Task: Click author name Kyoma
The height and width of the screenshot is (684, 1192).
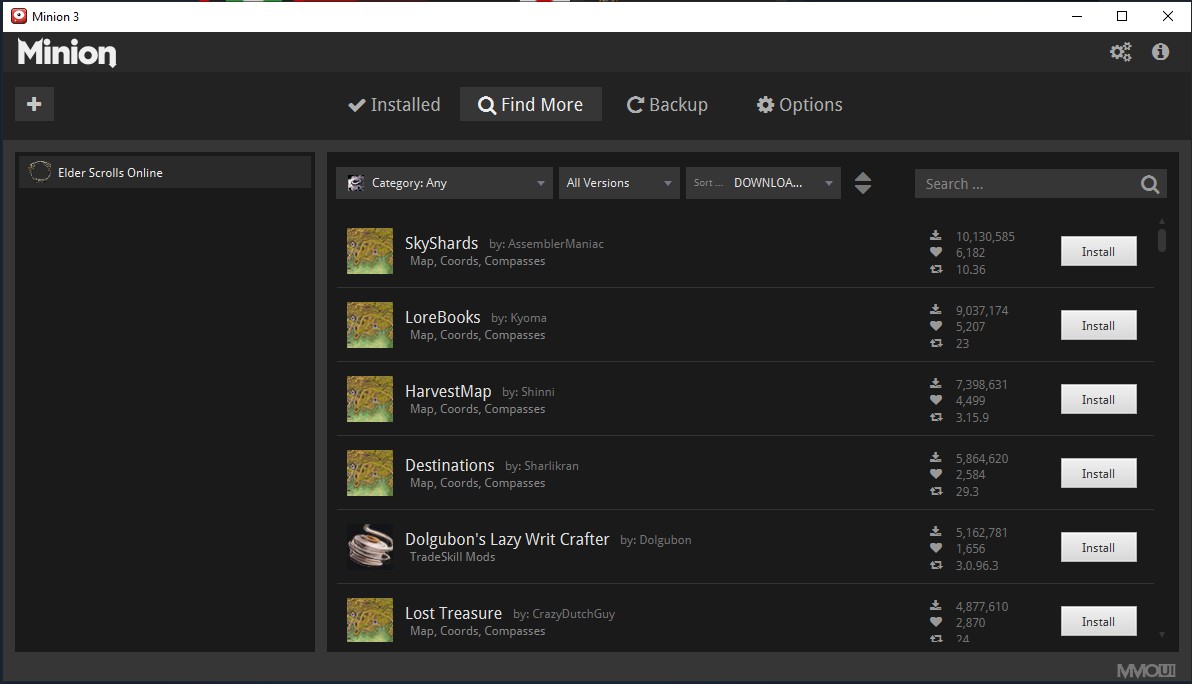Action: point(528,318)
